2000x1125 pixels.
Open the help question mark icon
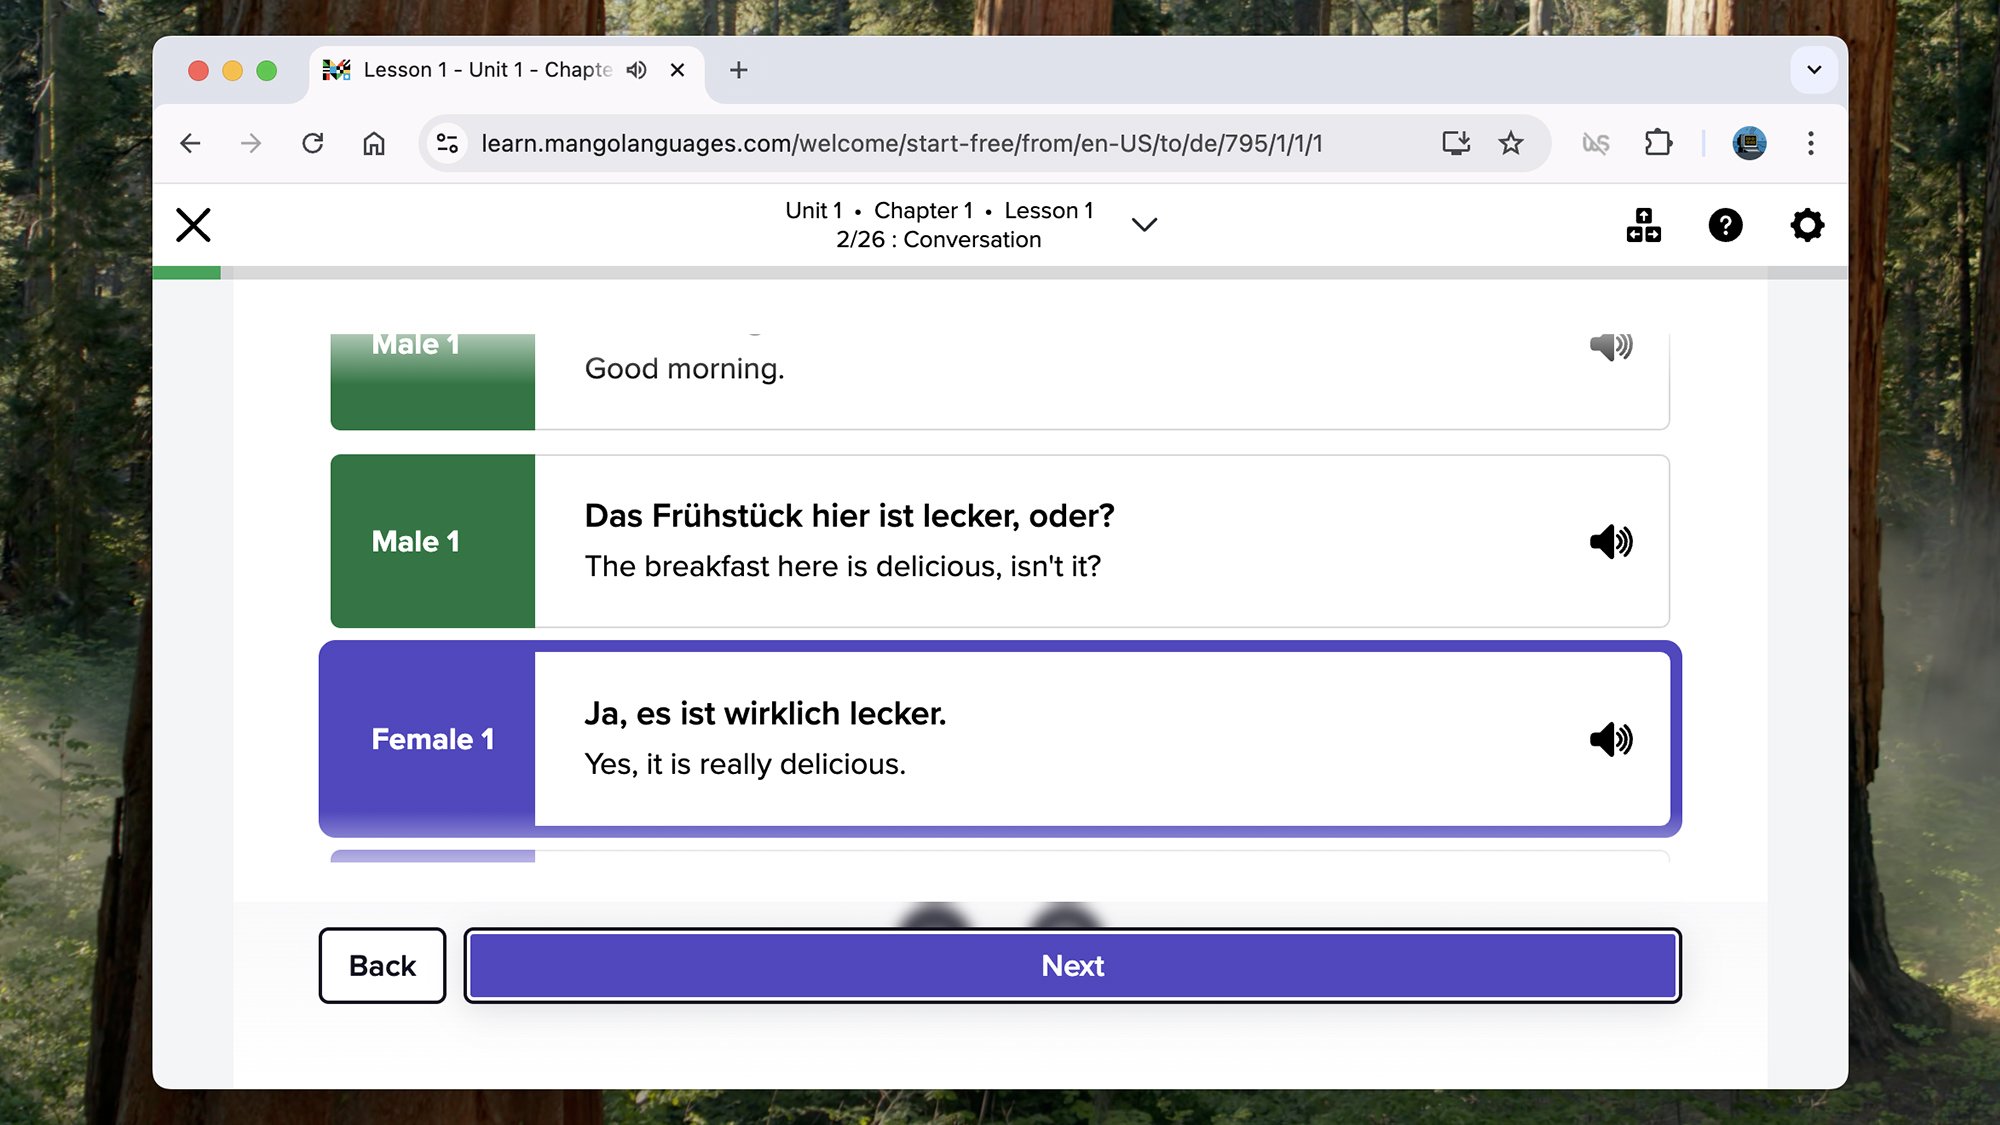(1725, 225)
